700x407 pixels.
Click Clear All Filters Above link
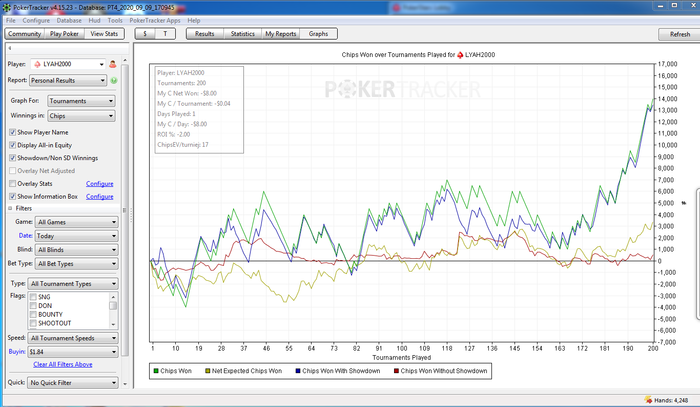click(x=63, y=365)
